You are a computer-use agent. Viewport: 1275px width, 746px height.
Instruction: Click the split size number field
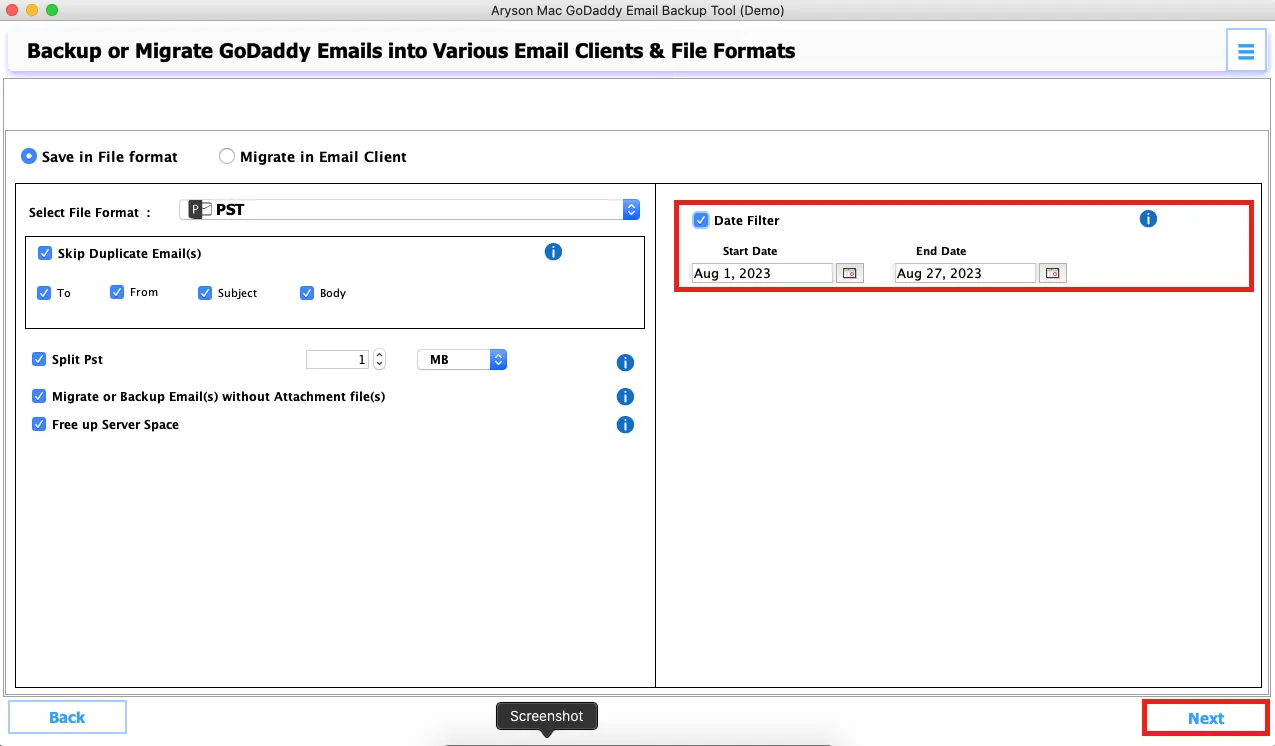coord(338,360)
